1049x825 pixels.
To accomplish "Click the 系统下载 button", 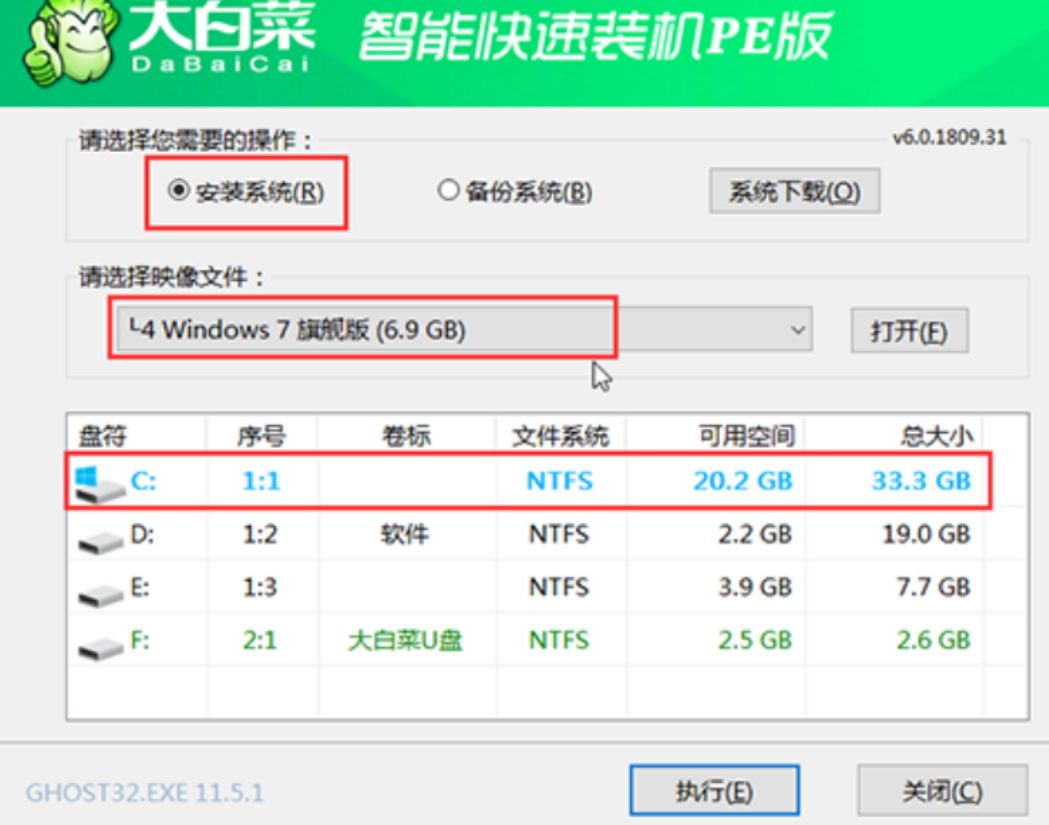I will [x=794, y=192].
